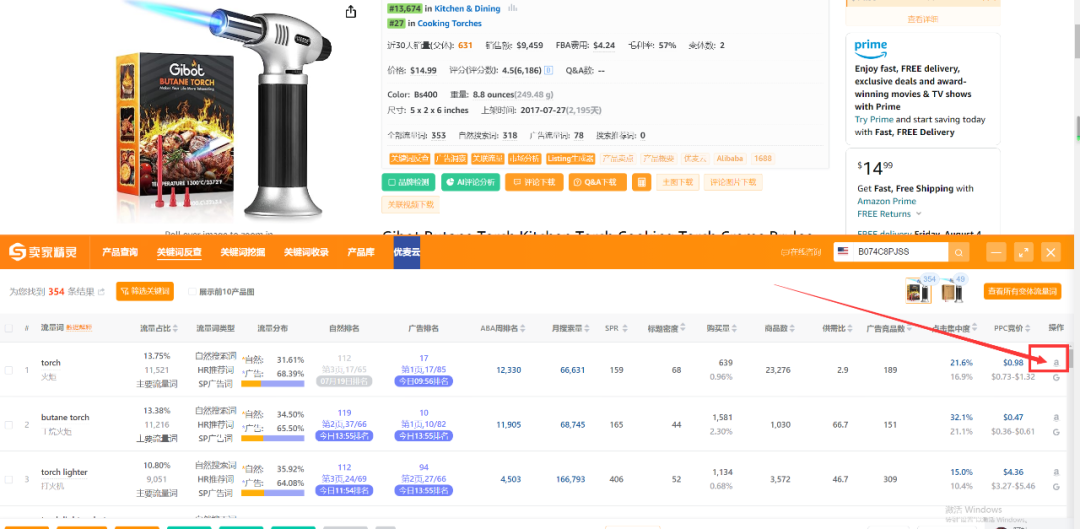Click the calculator icon button
Screen dimensions: 1080x529
click(641, 183)
